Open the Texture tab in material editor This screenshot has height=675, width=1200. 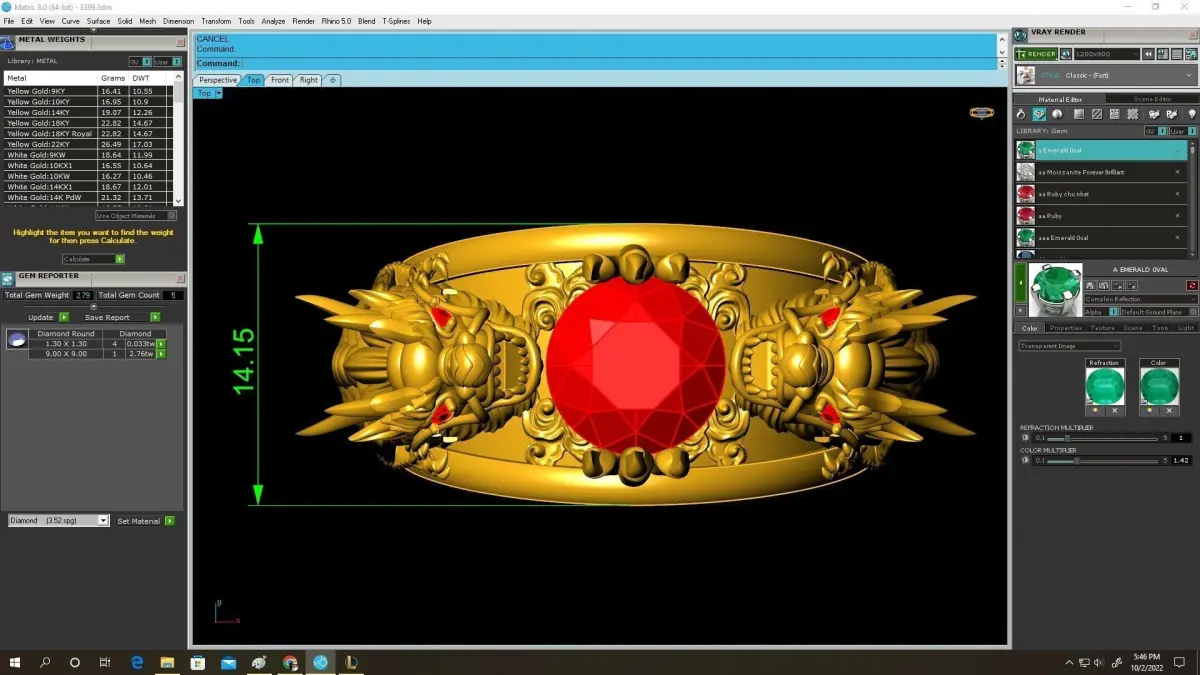tap(1102, 328)
